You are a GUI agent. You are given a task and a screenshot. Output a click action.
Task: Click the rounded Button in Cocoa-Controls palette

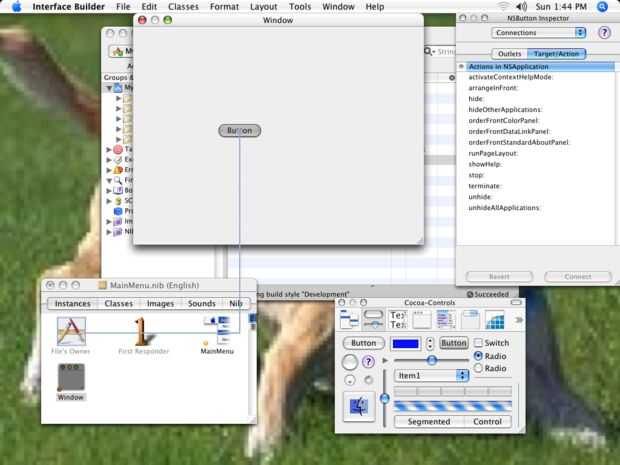coord(364,343)
